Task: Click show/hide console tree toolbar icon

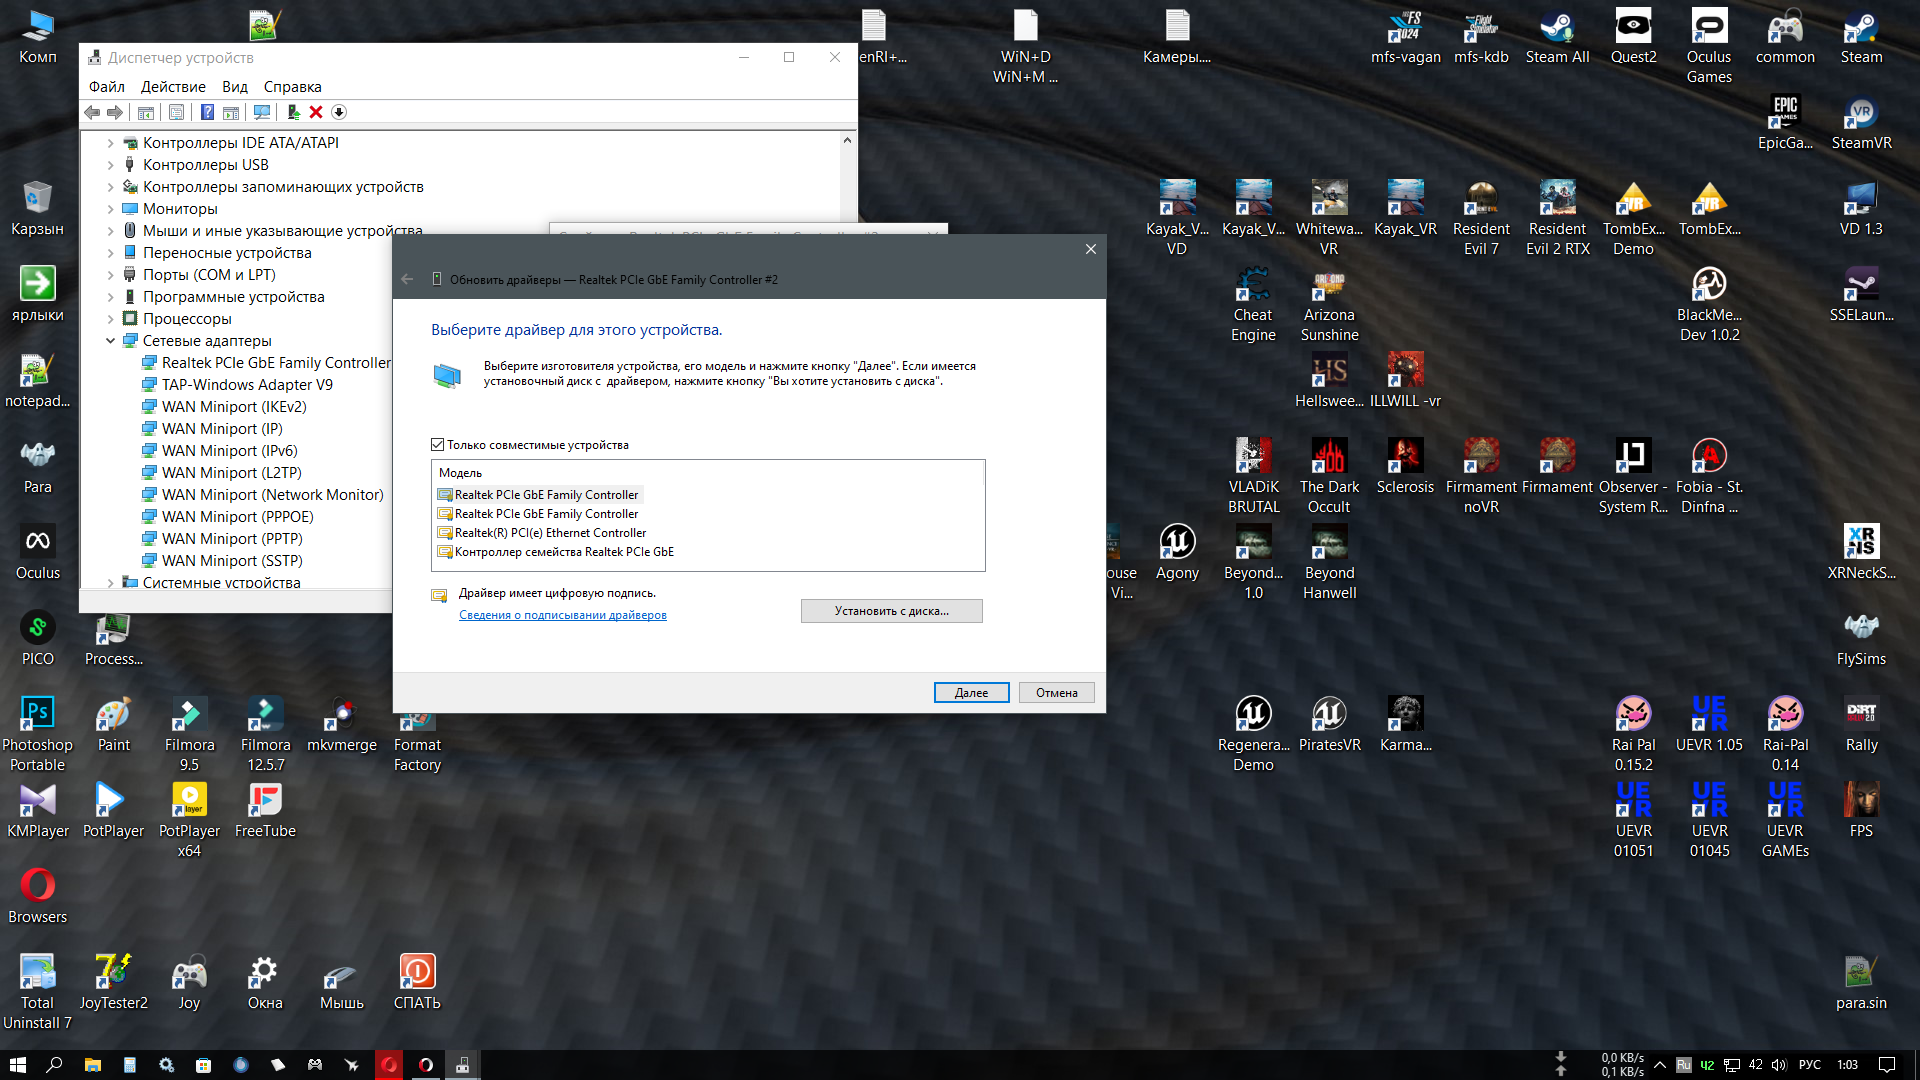Action: 146,112
